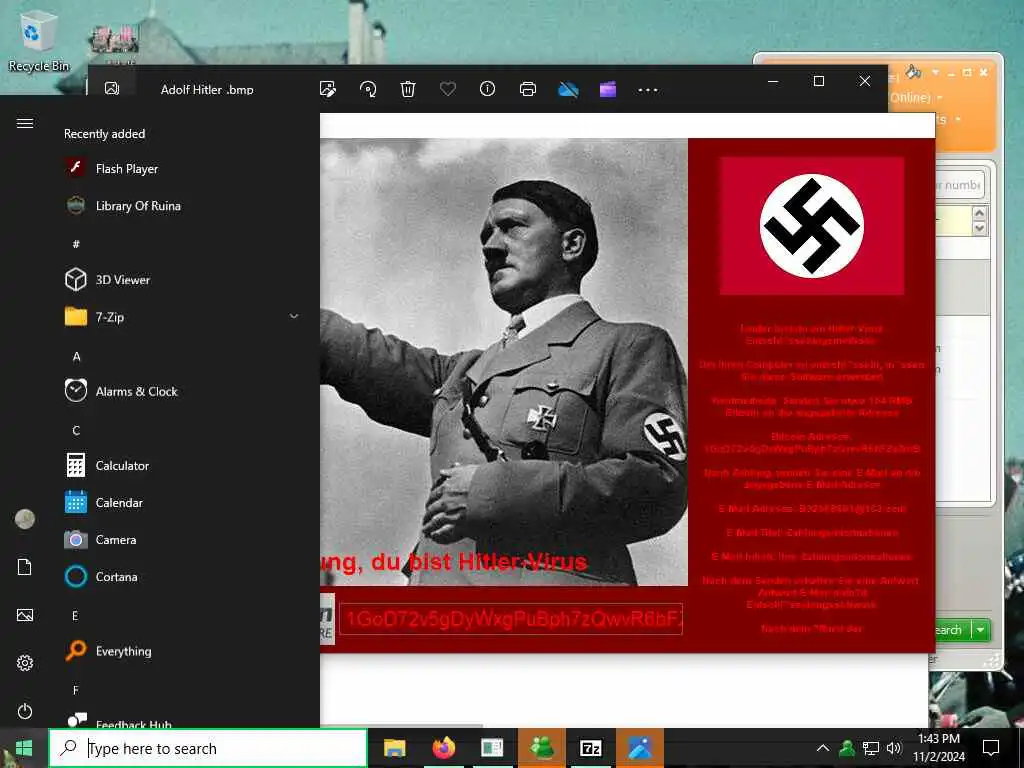Viewport: 1024px width, 768px height.
Task: Launch Firefox from the taskbar
Action: click(x=443, y=748)
